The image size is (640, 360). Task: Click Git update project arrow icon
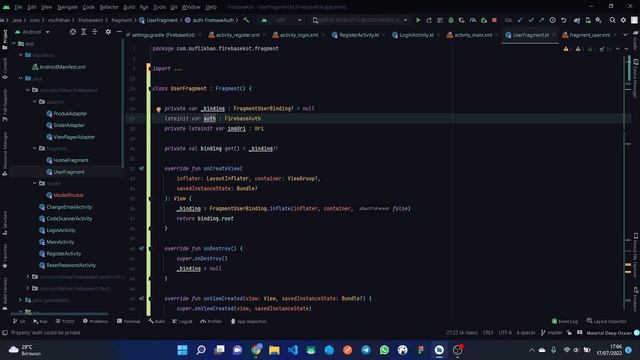click(520, 20)
